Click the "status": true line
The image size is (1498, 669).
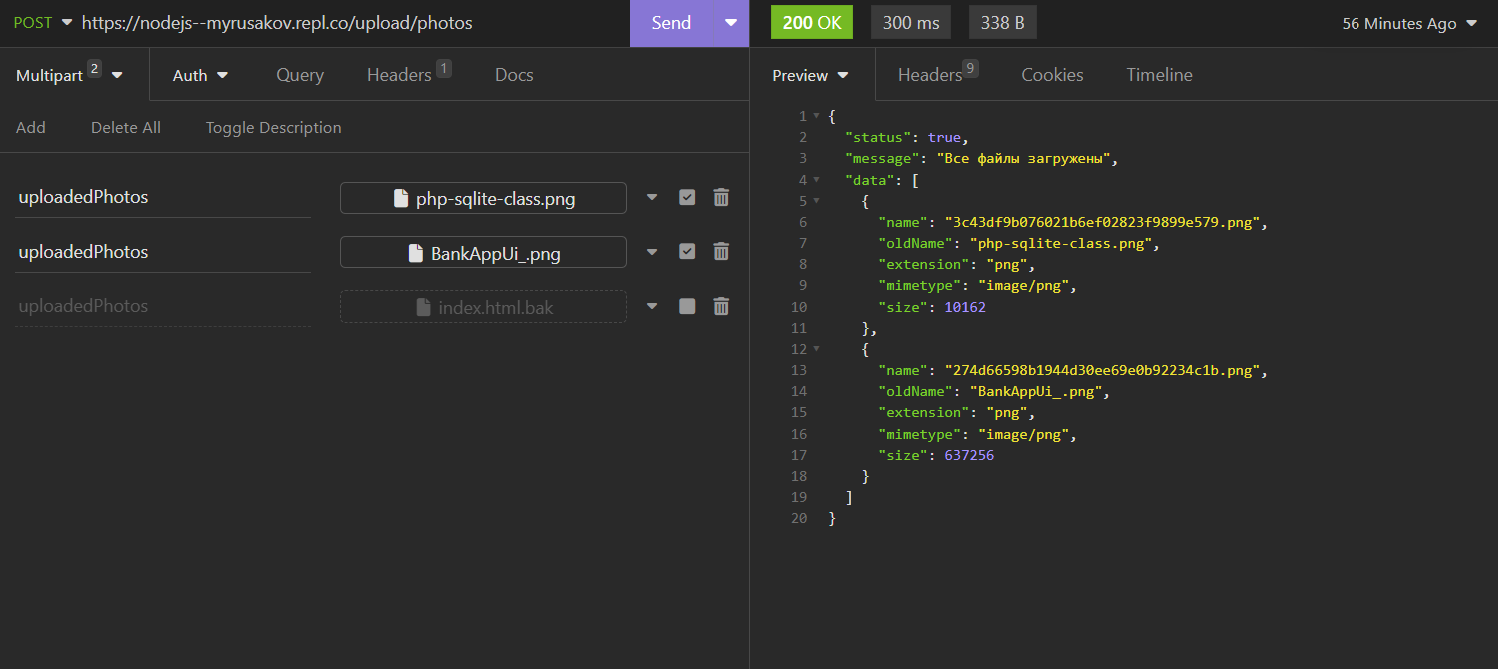[x=907, y=137]
